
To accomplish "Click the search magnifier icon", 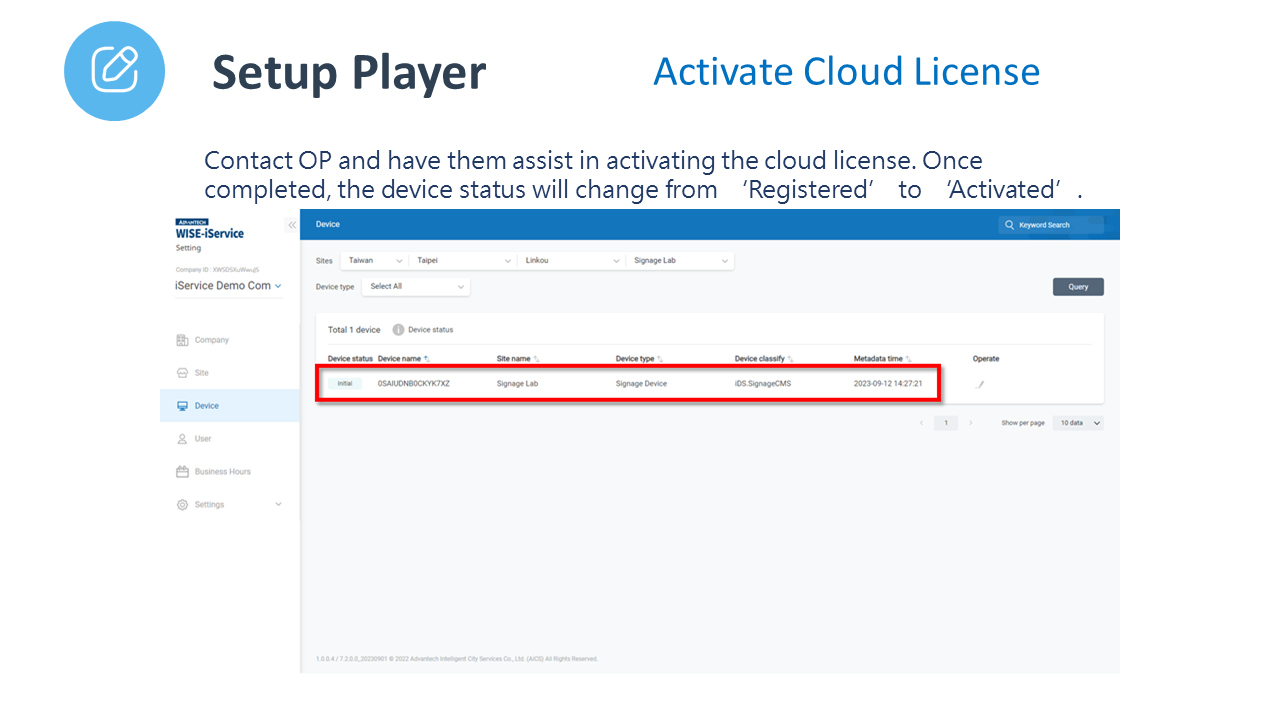I will (x=1009, y=225).
